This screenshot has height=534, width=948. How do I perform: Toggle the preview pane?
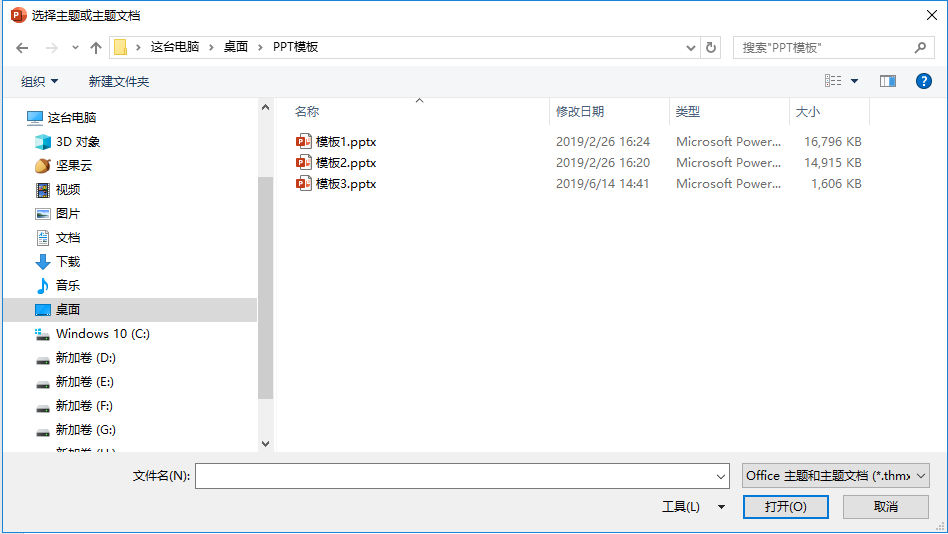(x=888, y=81)
